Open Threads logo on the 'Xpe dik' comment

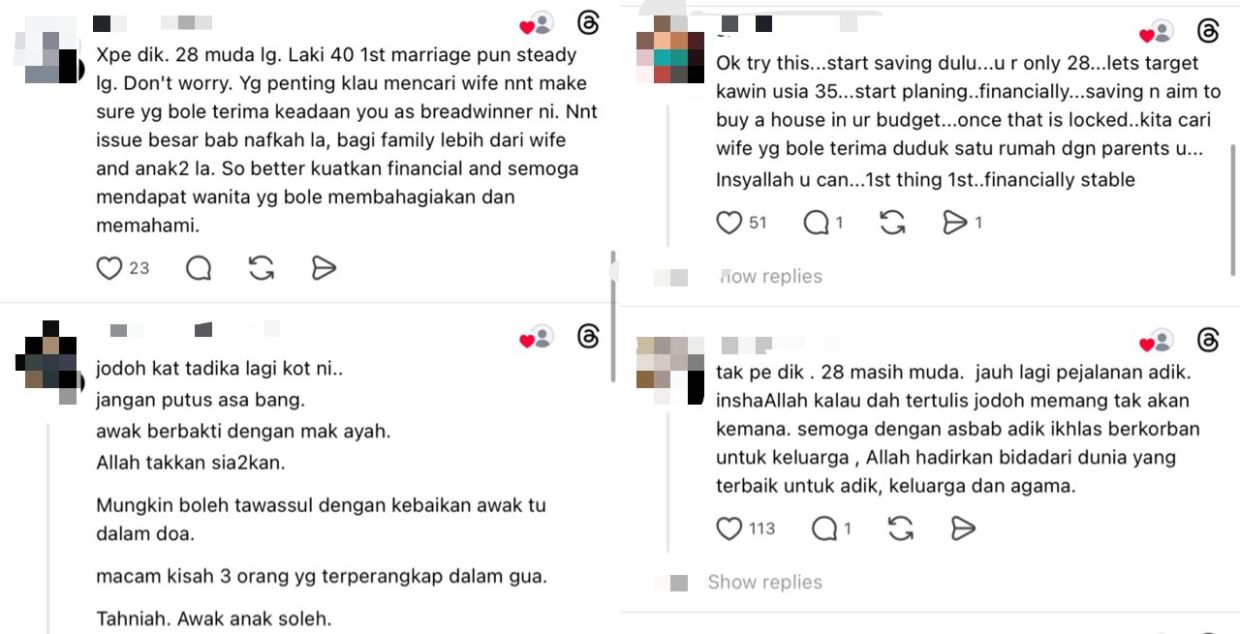[x=589, y=23]
